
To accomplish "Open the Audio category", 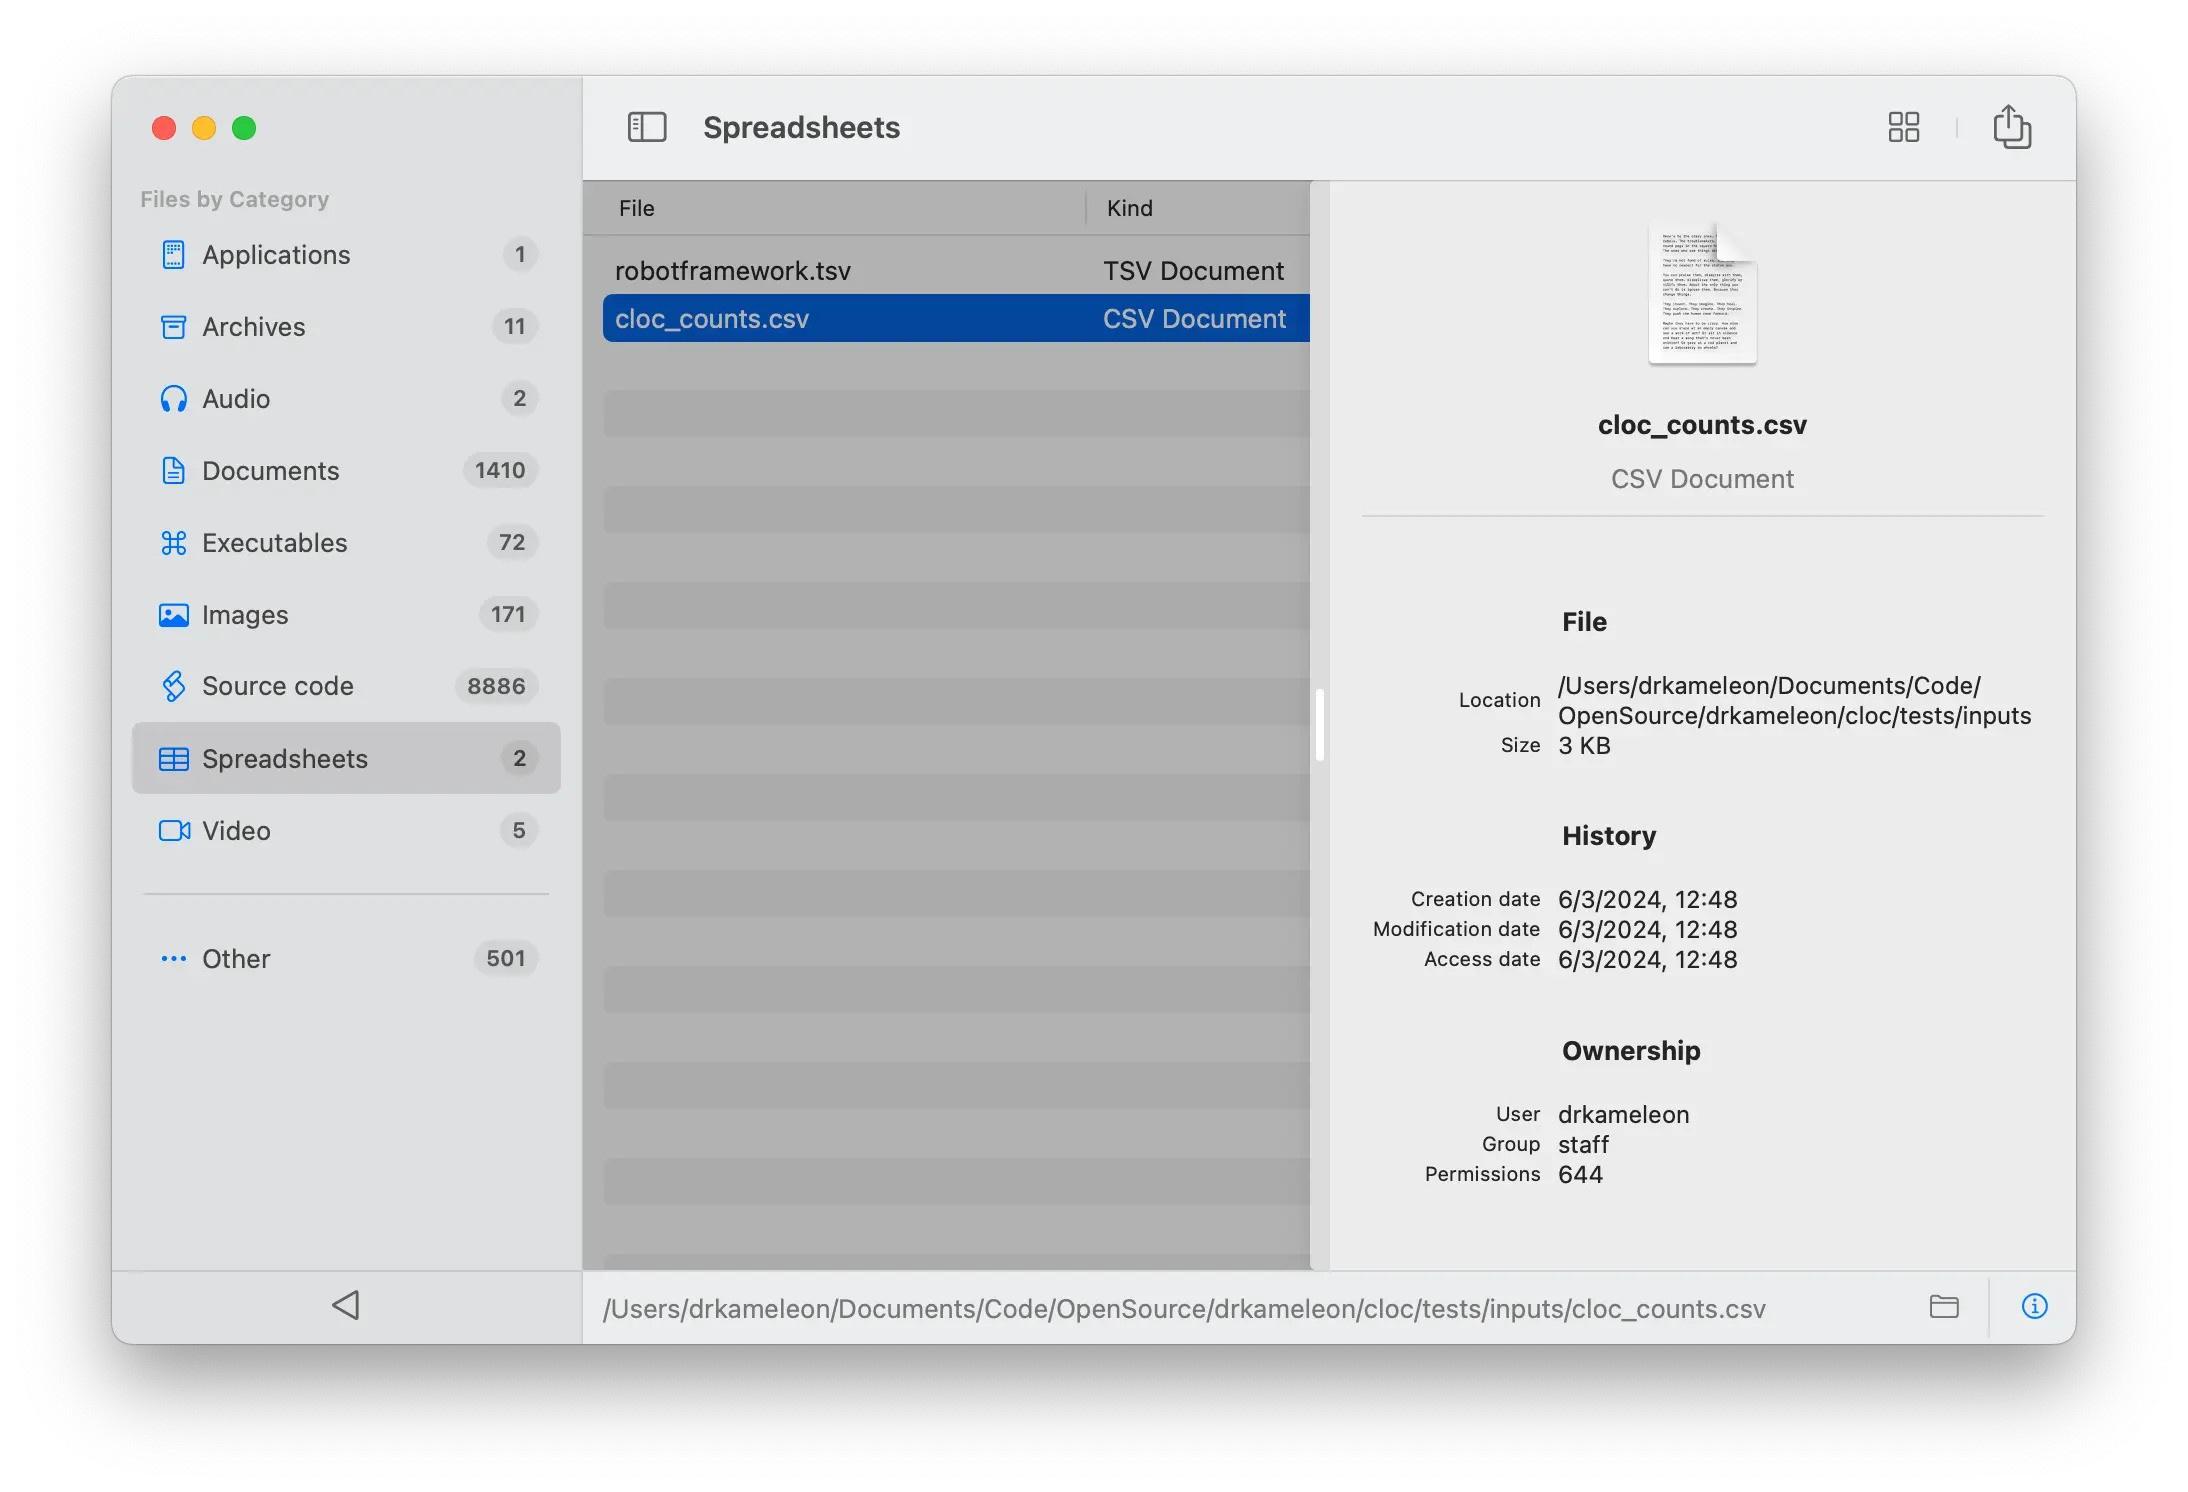I will [x=236, y=399].
